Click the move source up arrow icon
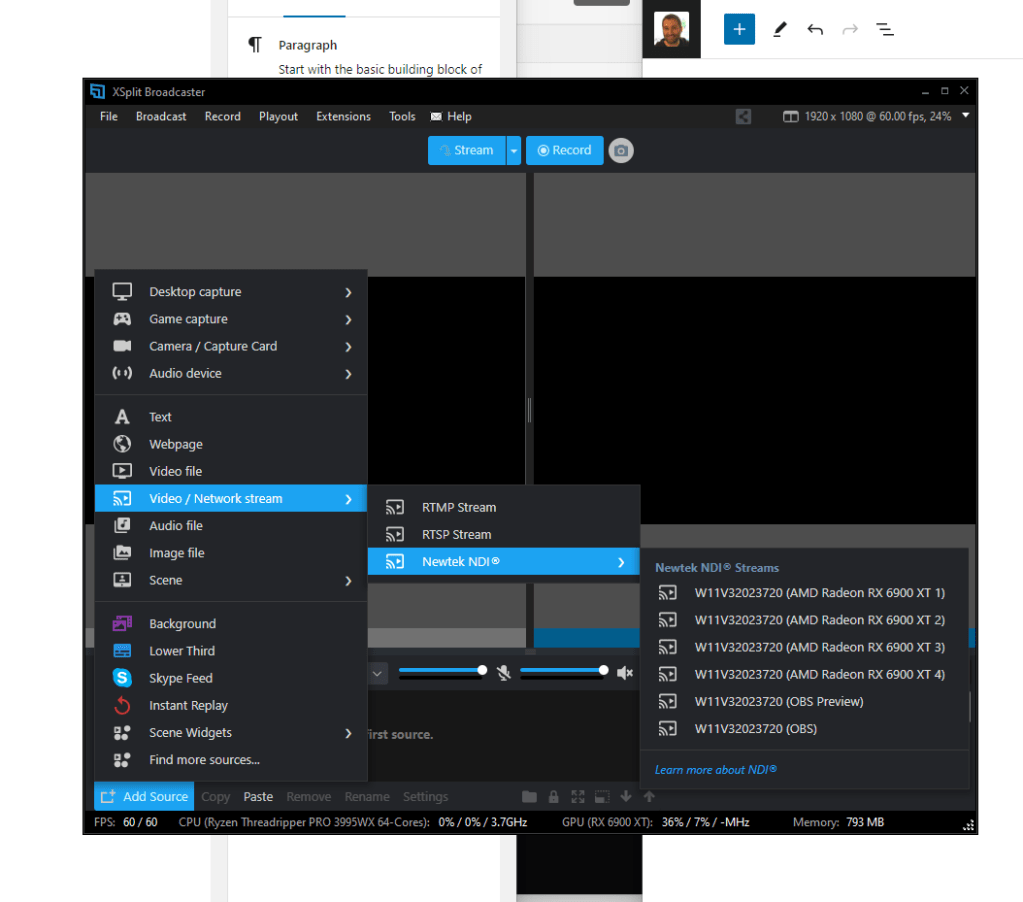 point(649,796)
